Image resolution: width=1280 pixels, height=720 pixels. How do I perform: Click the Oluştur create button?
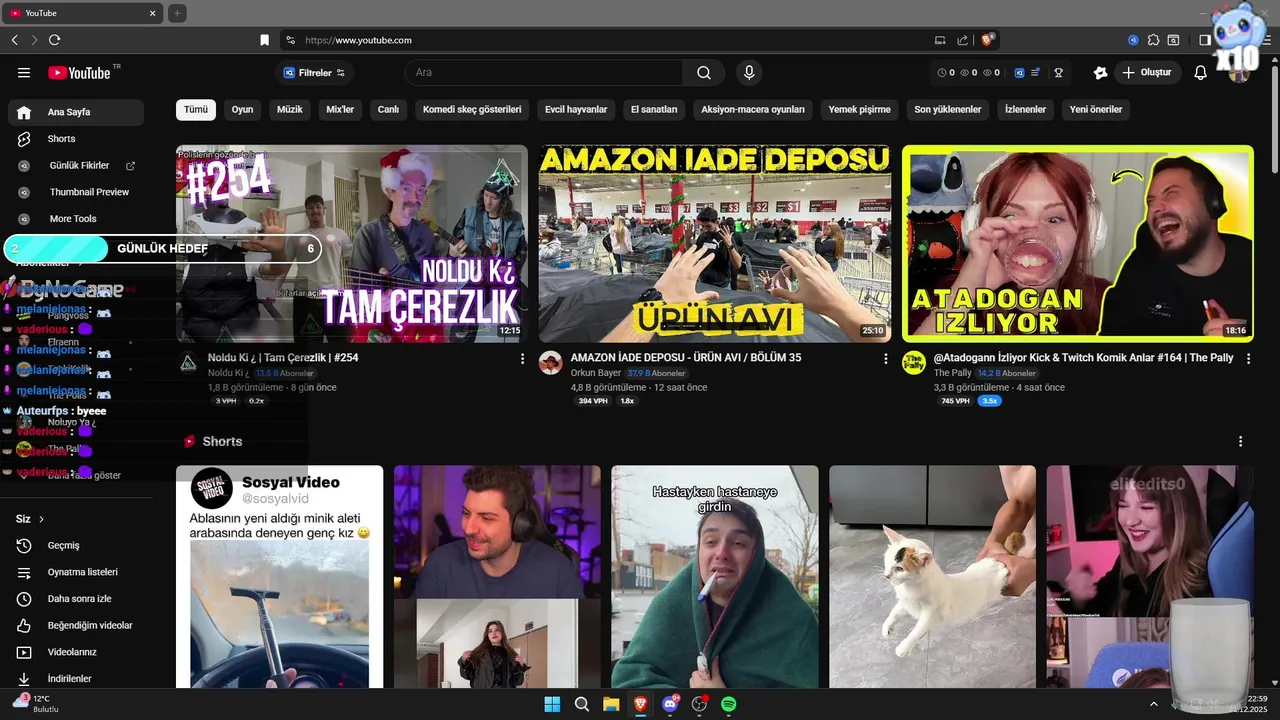[1147, 73]
